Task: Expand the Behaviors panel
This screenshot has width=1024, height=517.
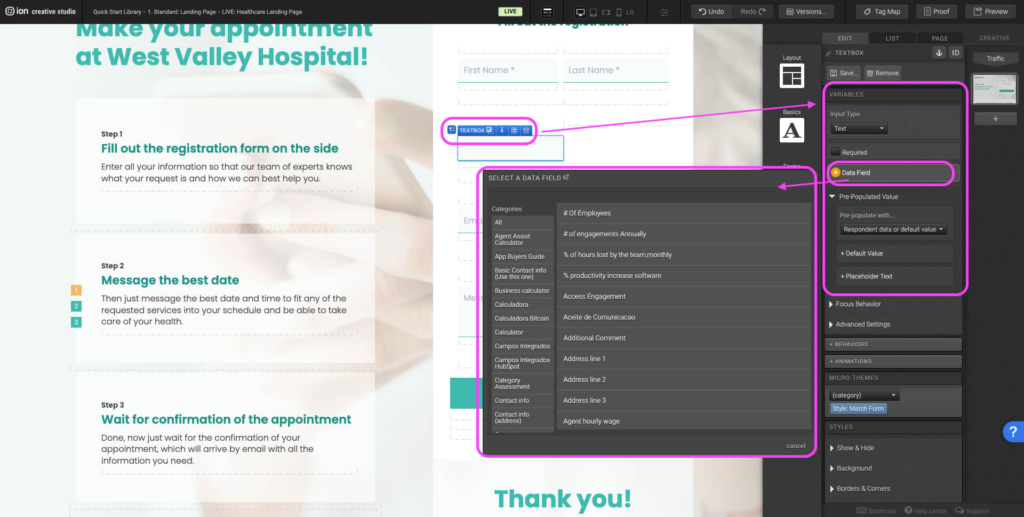Action: click(893, 344)
